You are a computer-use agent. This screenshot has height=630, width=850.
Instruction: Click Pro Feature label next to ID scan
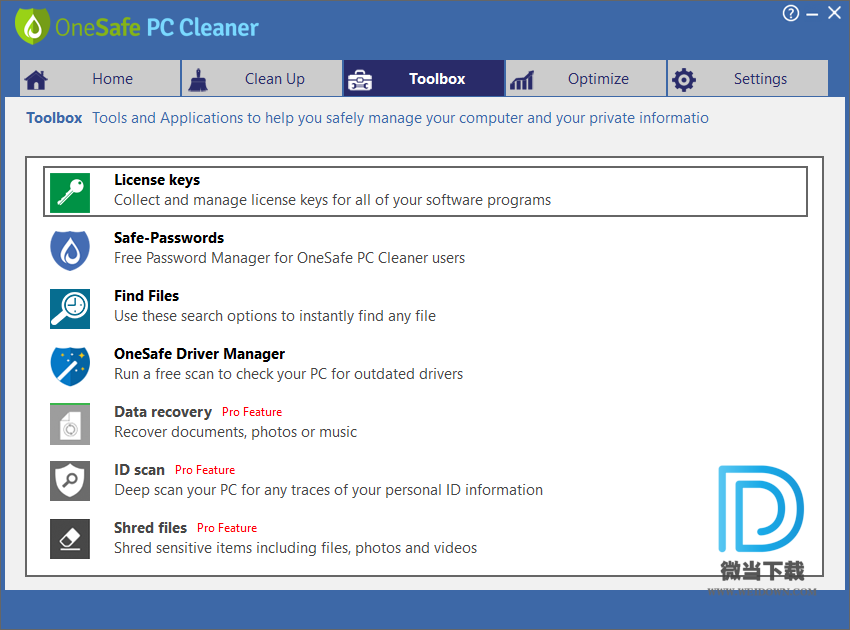205,470
